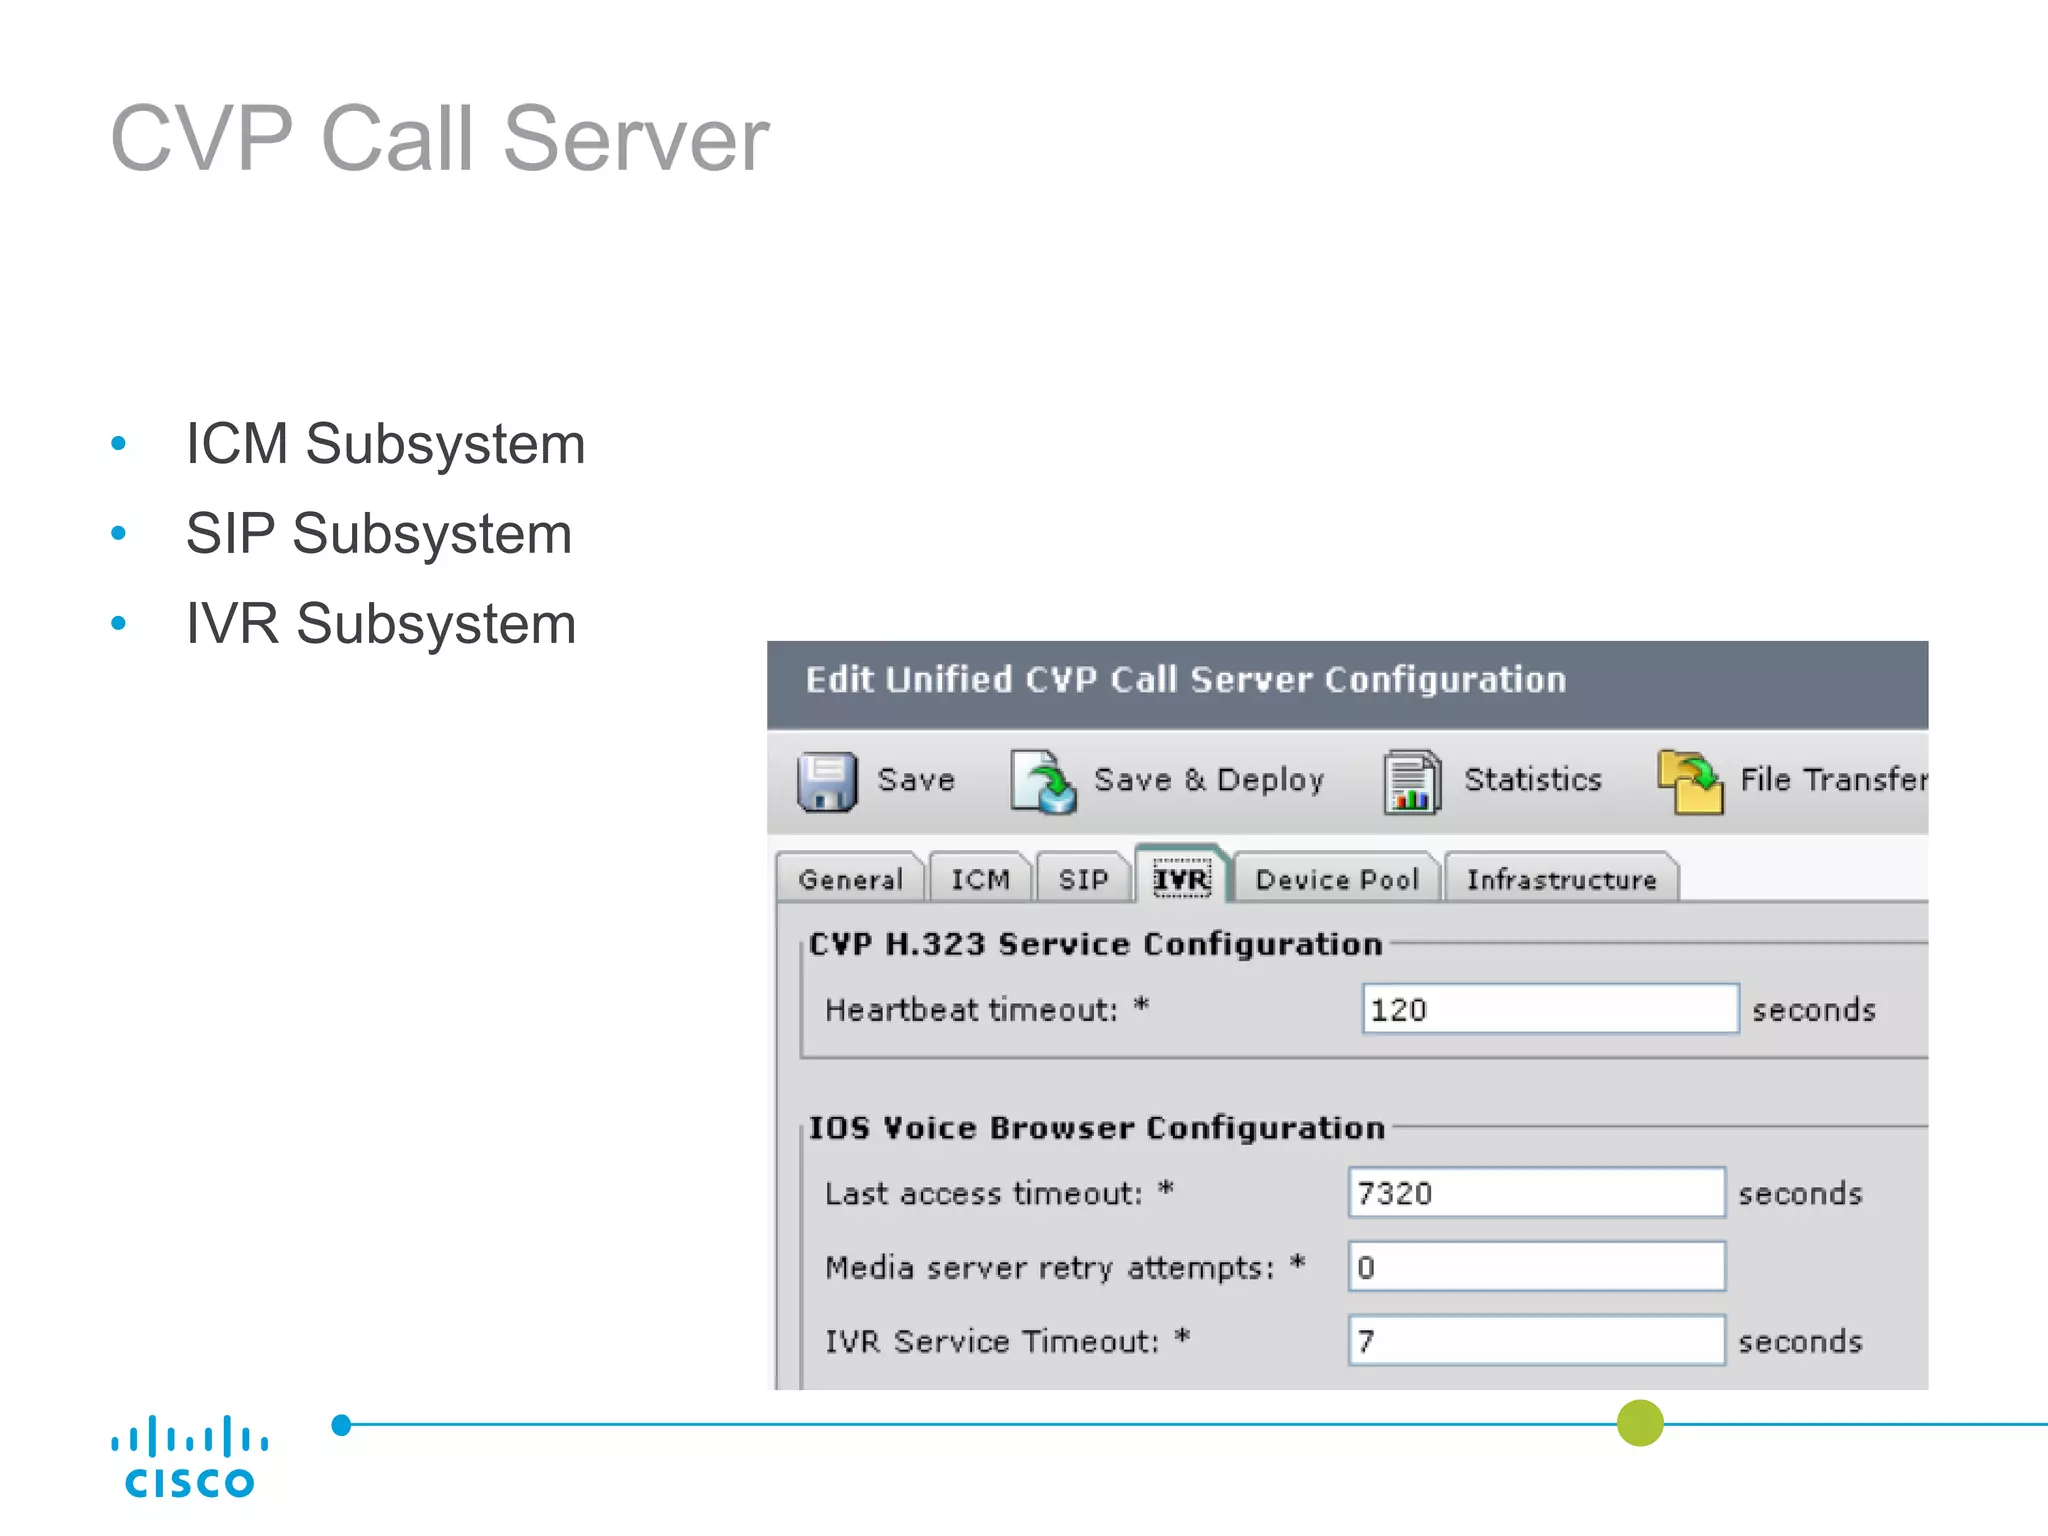Click the CVP H.323 Service Configuration heading
This screenshot has height=1536, width=2048.
pos(1095,944)
